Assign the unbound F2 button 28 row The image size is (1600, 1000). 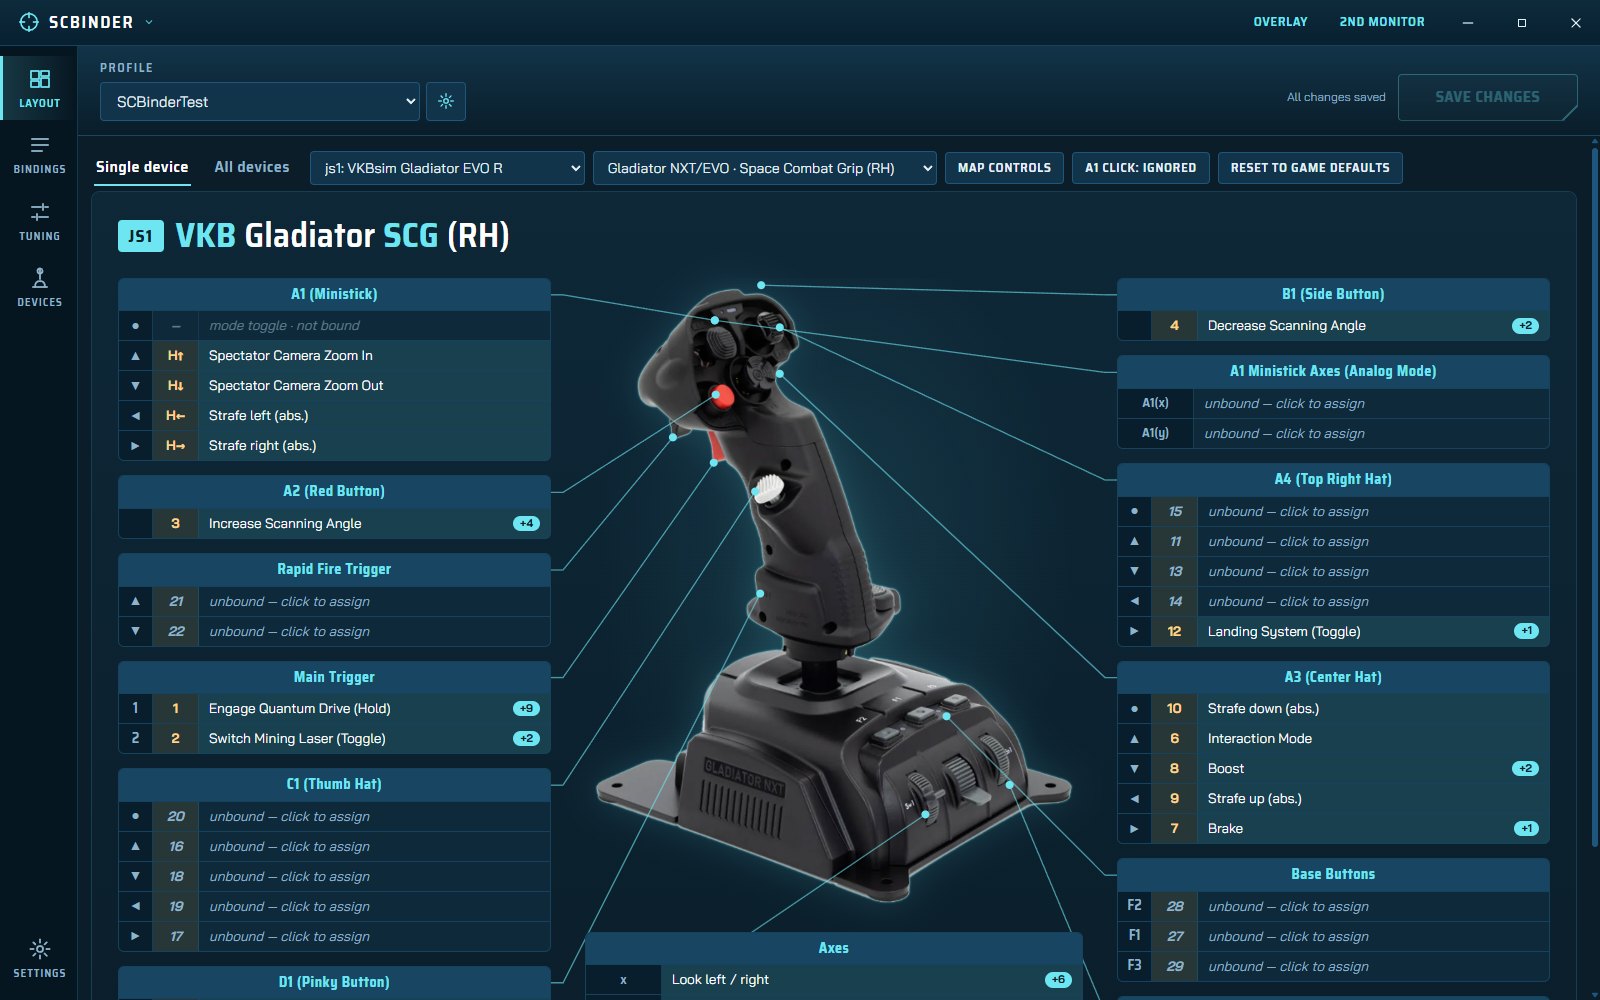click(x=1333, y=906)
